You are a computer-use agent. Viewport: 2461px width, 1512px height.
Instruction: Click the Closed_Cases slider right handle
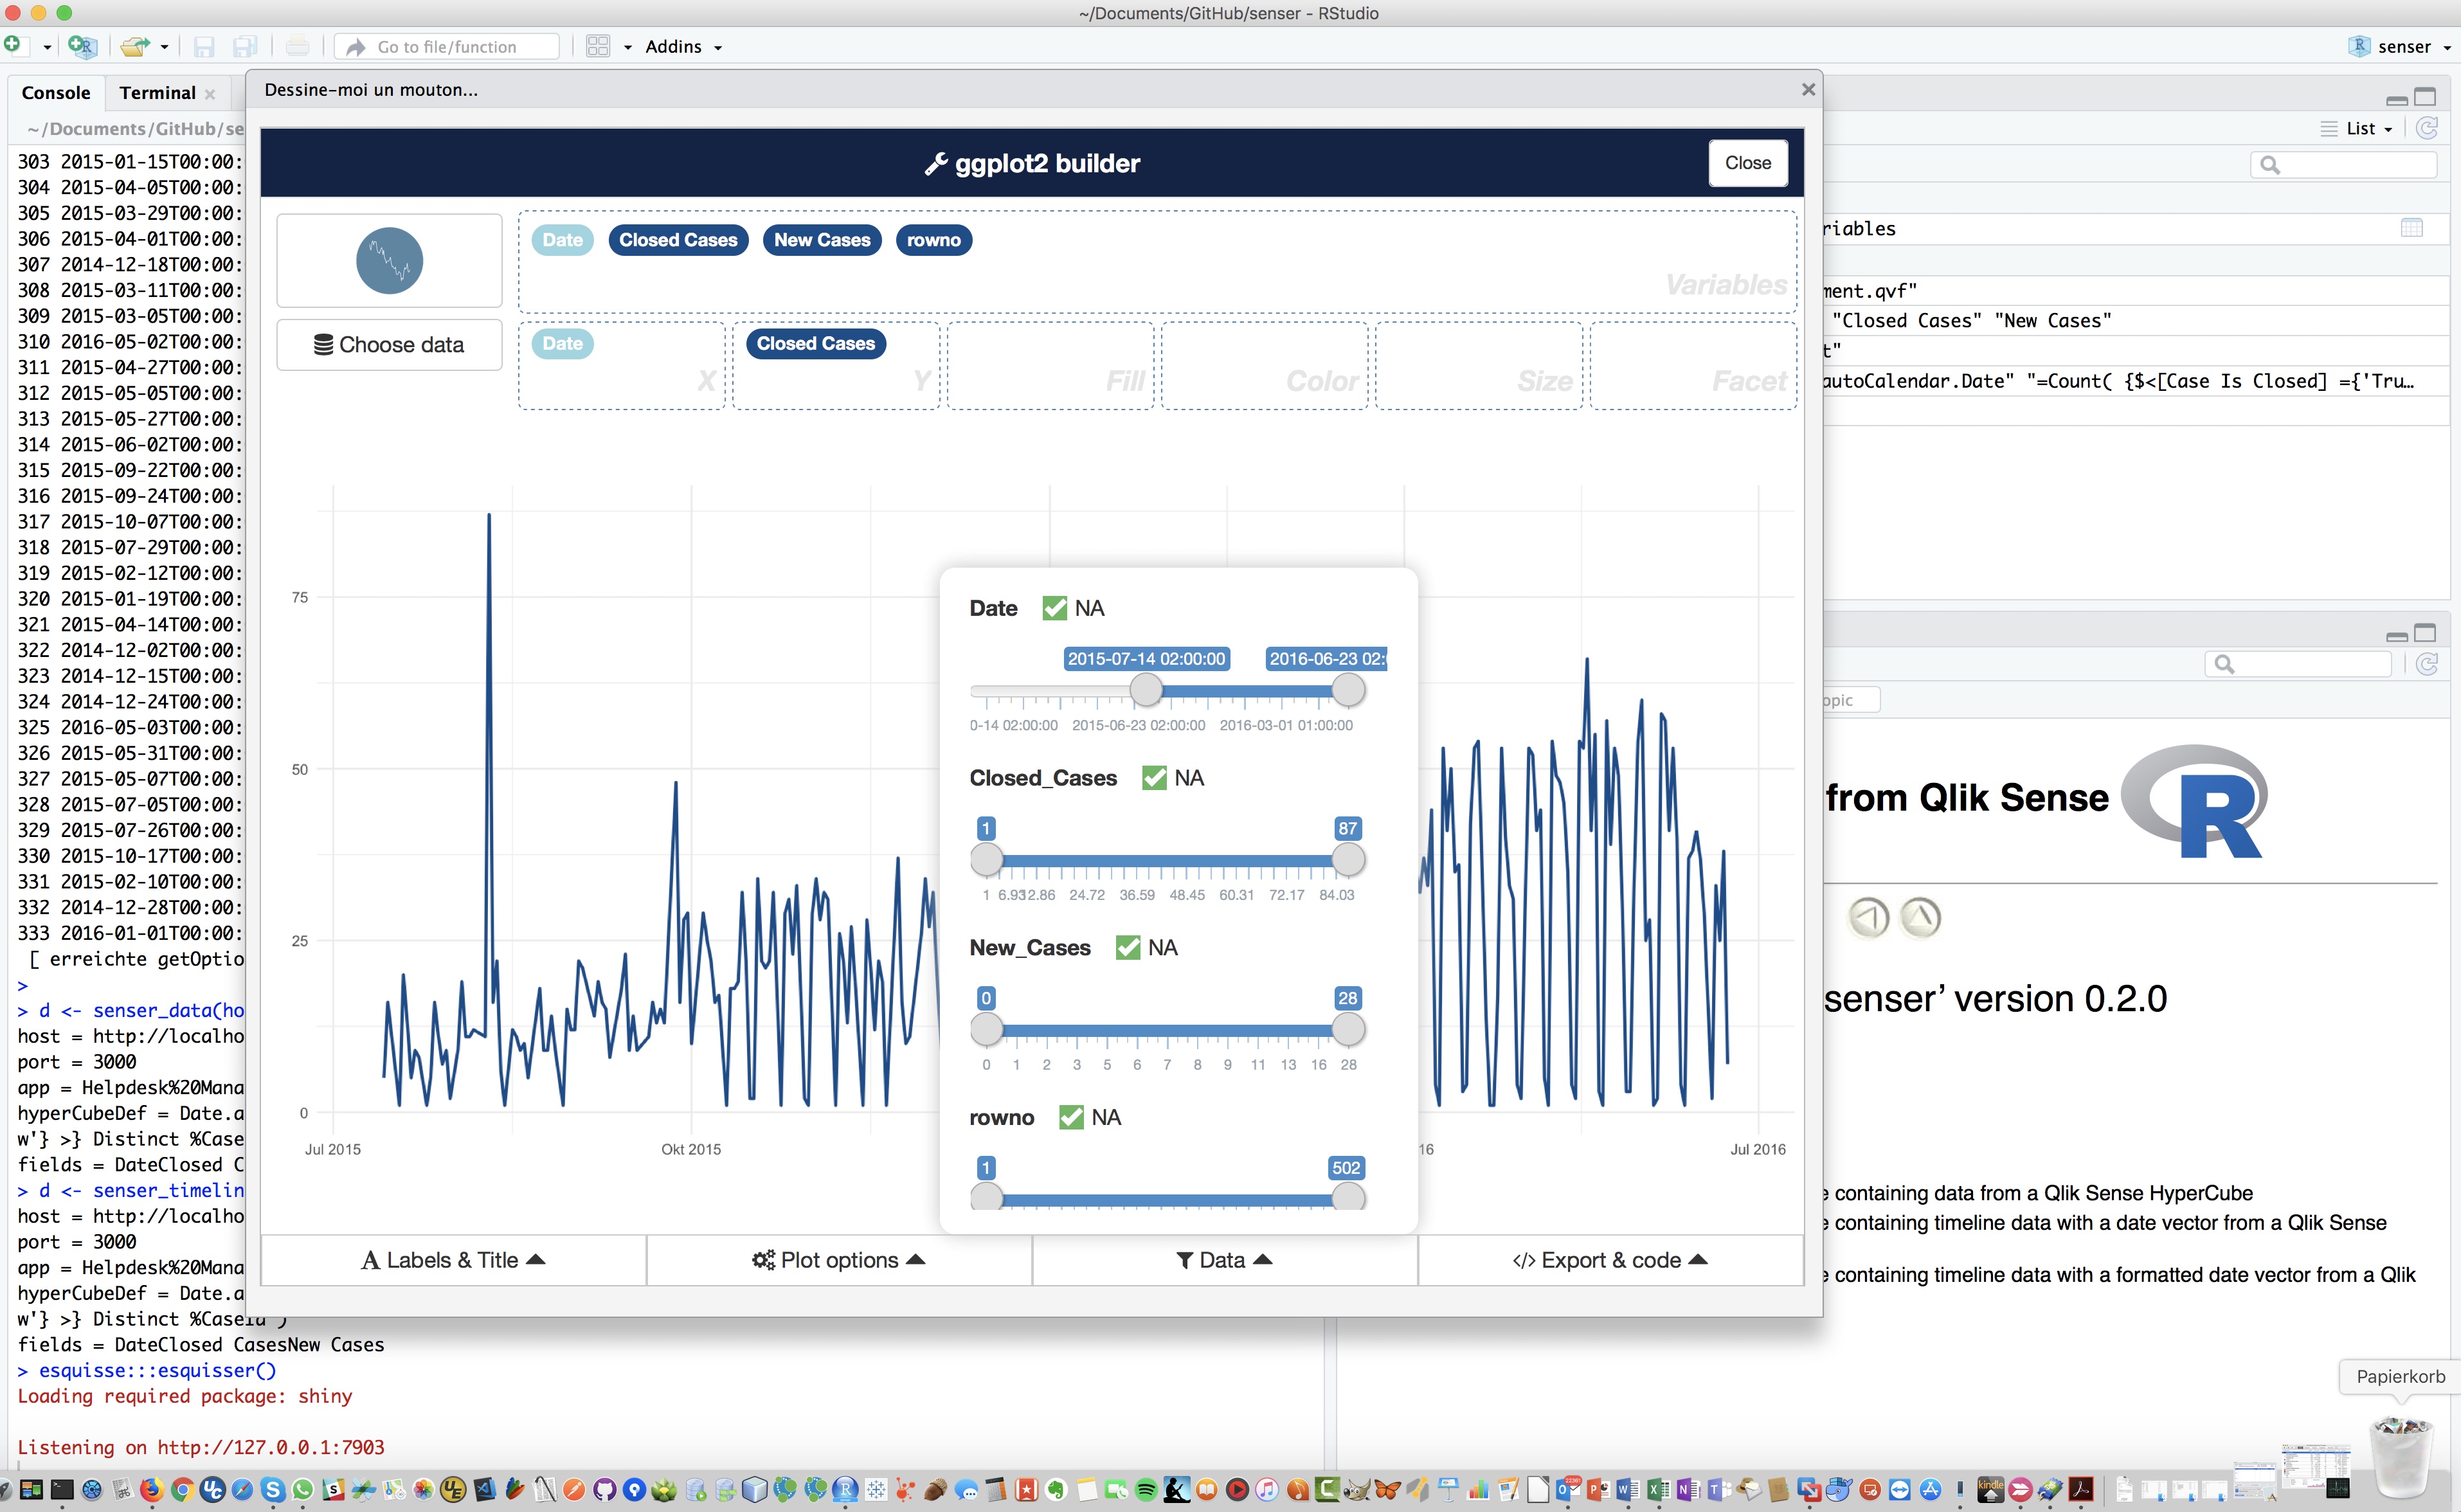point(1348,859)
